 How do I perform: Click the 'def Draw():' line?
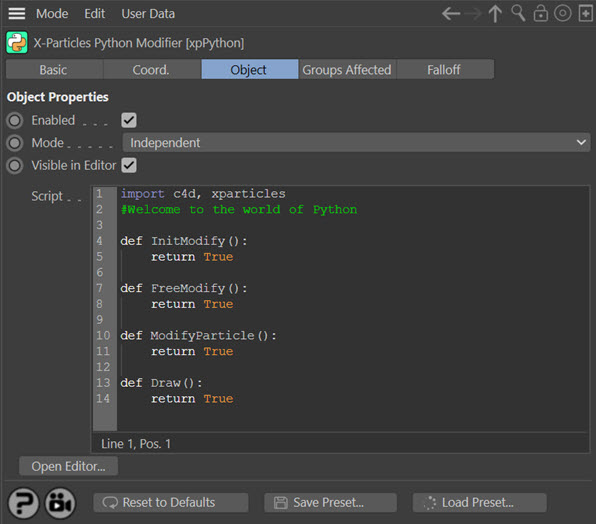pos(161,383)
